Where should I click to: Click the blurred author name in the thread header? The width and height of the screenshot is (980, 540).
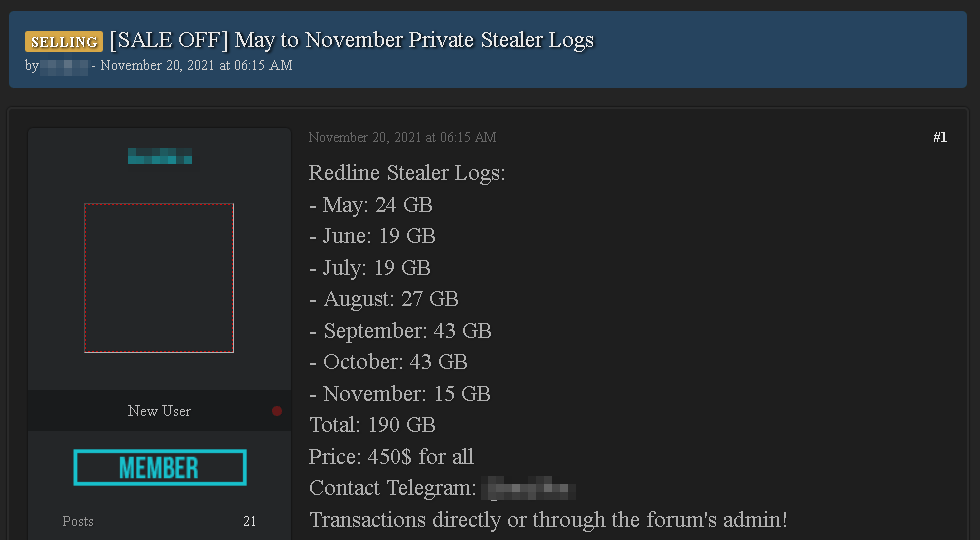point(65,66)
